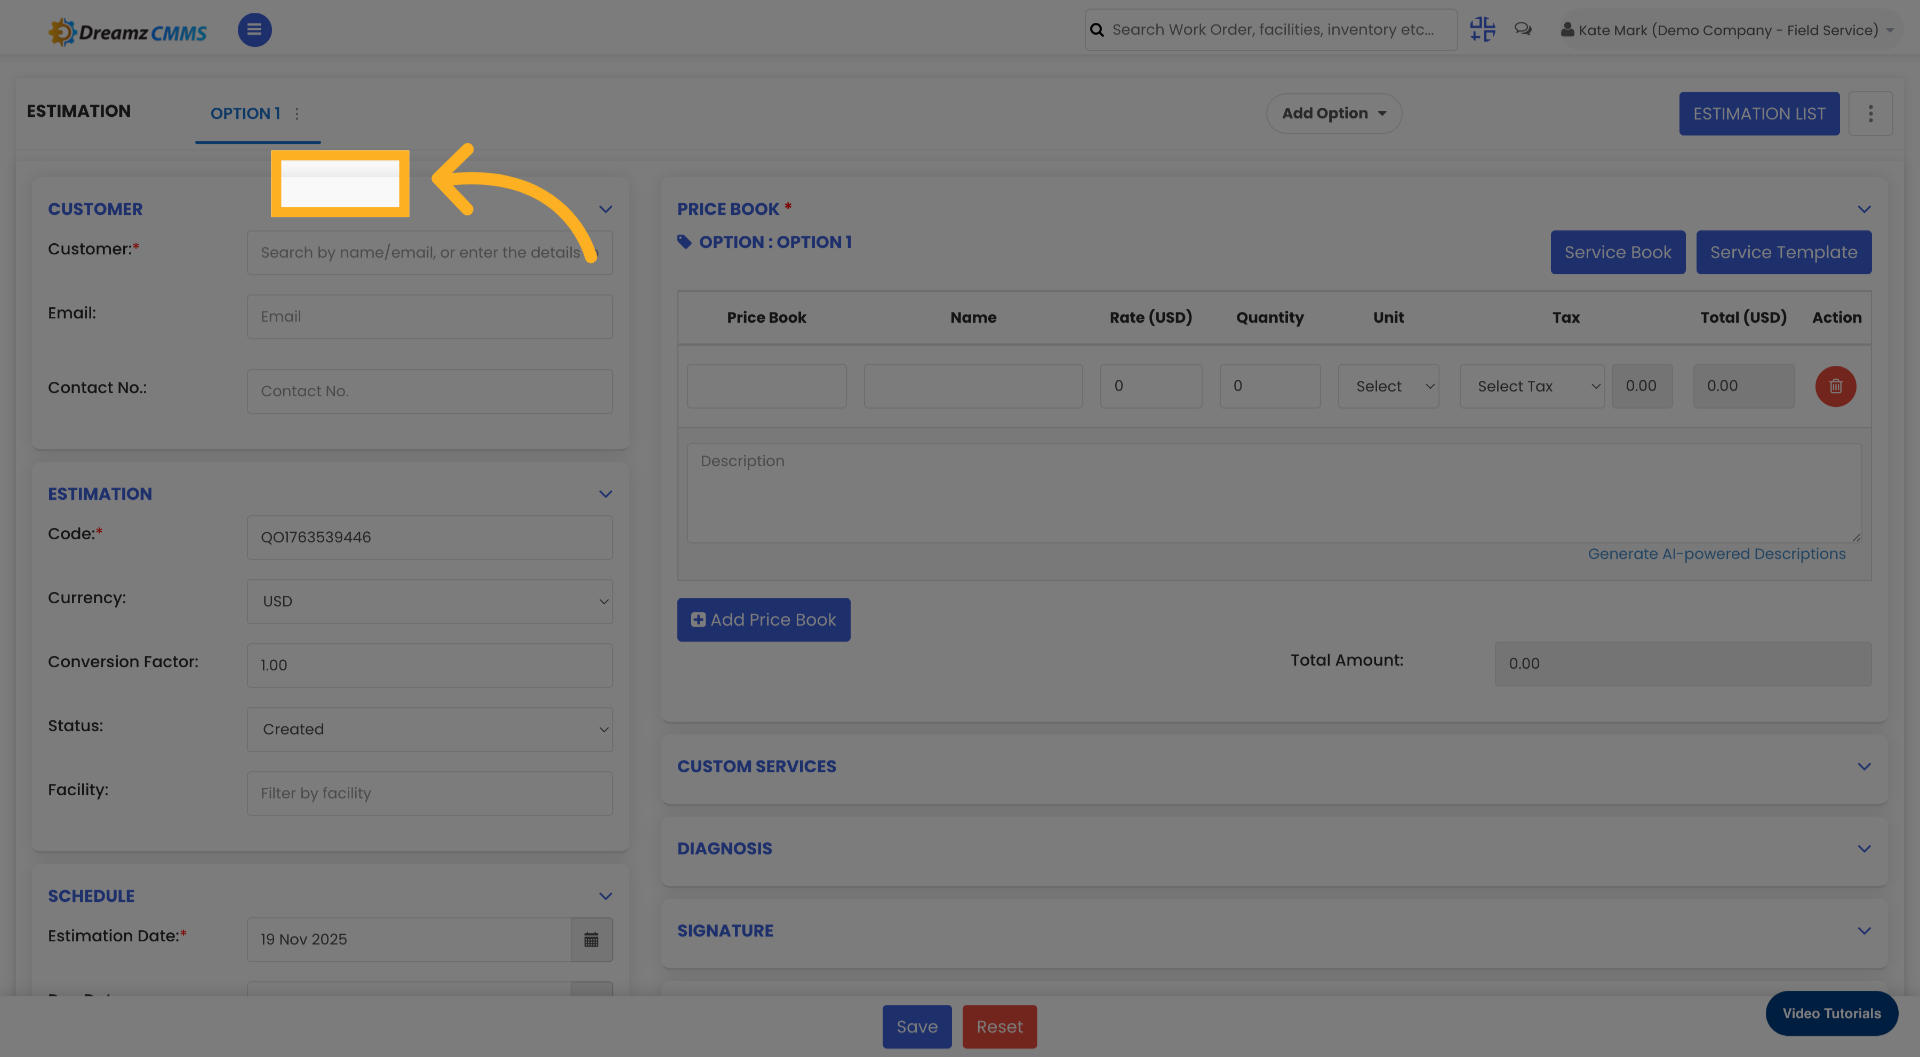Click the Generate AI-powered Descriptions link
Viewport: 1920px width, 1057px height.
1717,553
